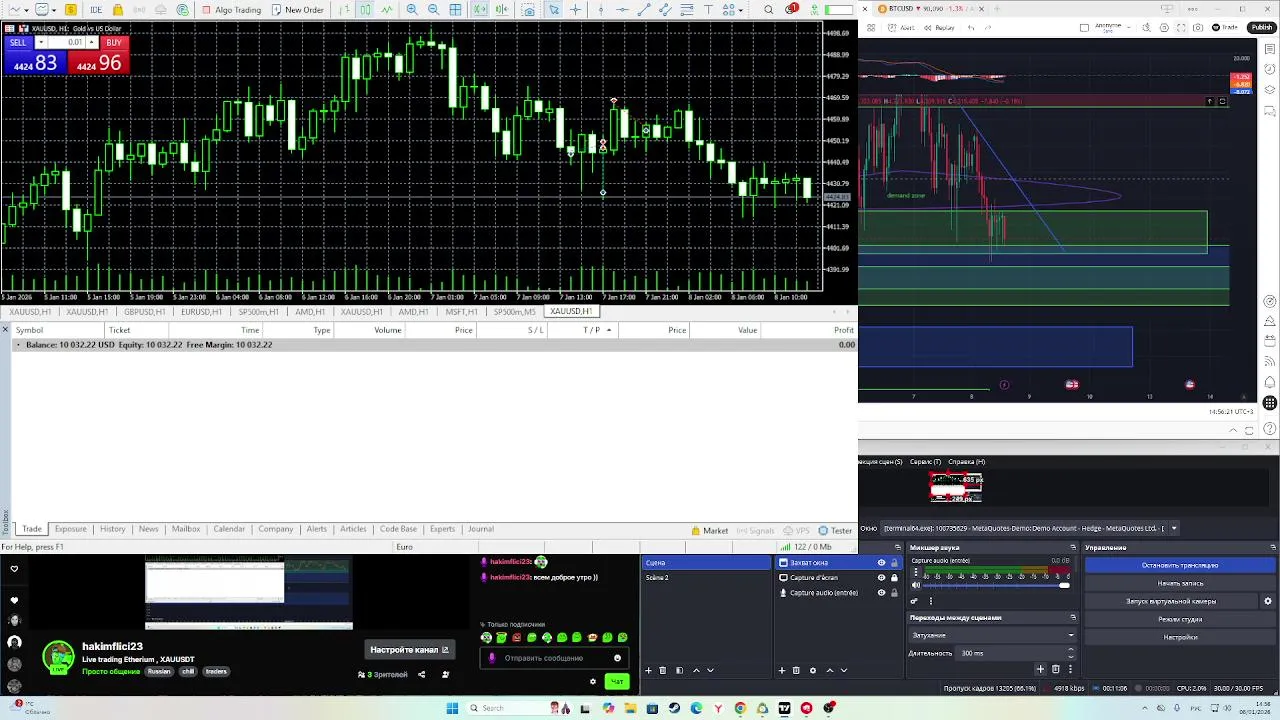
Task: Delete selected OBS scene trash icon
Action: (662, 670)
